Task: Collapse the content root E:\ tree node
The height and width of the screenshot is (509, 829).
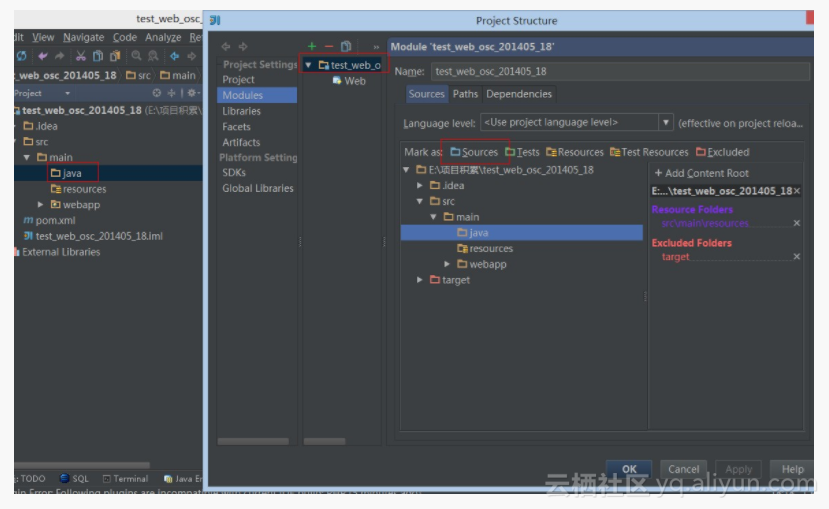Action: coord(406,170)
